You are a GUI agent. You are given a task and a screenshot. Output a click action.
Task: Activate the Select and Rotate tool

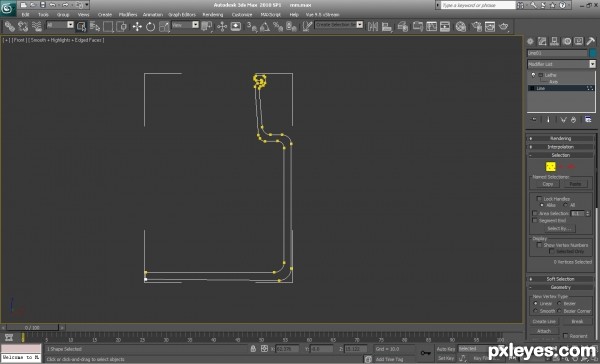150,26
